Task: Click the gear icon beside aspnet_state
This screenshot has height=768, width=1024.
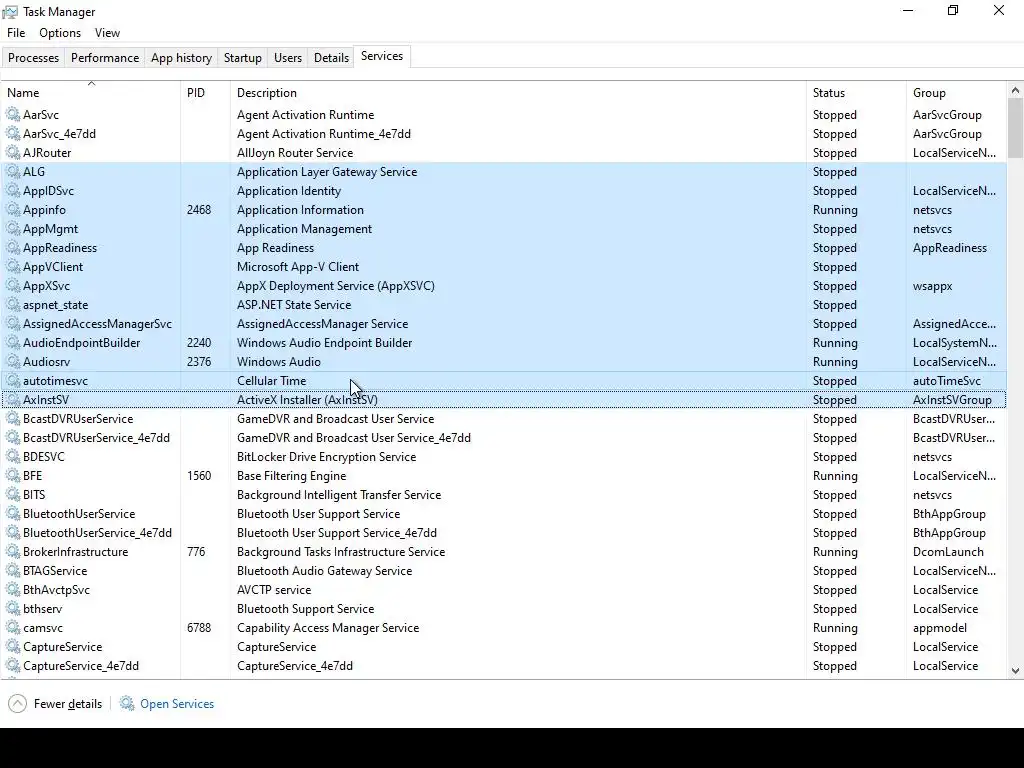Action: (13, 304)
